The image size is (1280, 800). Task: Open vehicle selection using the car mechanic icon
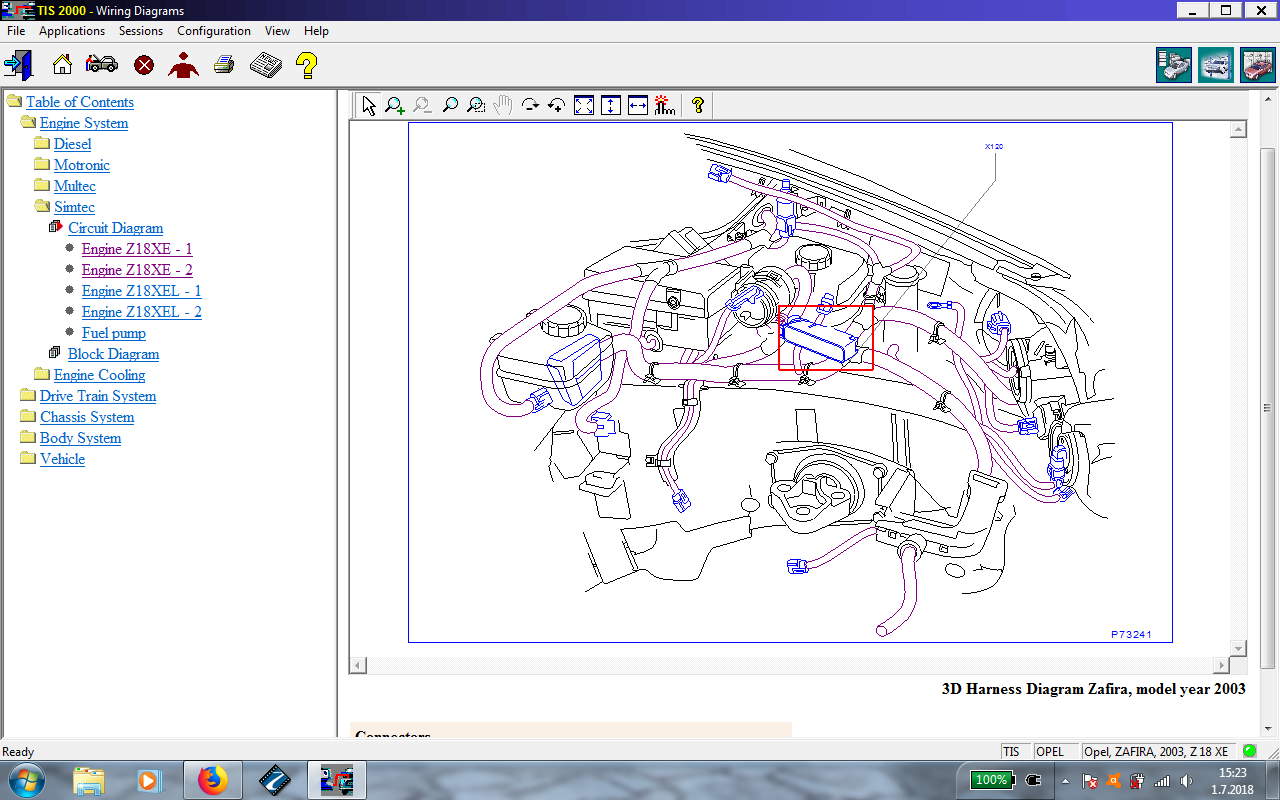(x=101, y=66)
